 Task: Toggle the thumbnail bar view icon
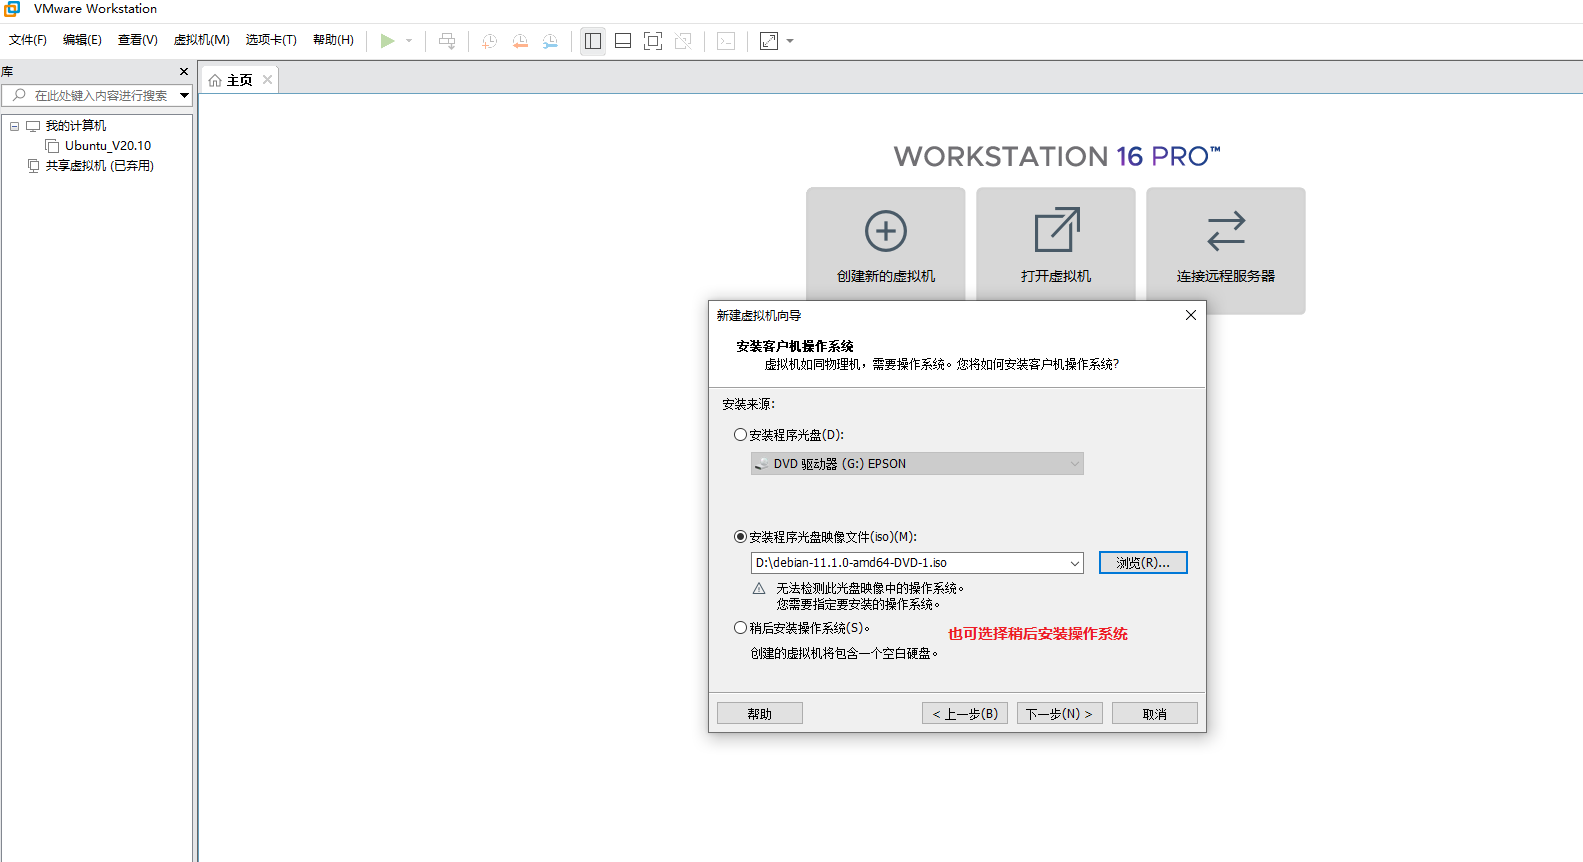point(623,41)
